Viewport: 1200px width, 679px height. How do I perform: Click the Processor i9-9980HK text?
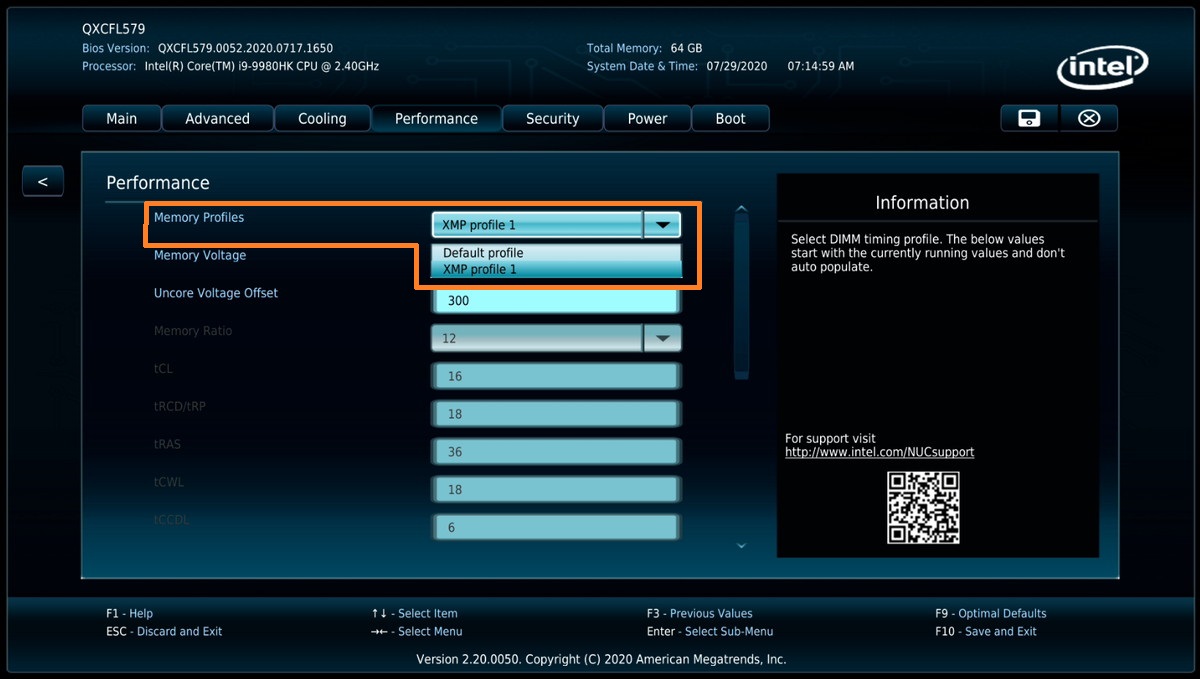click(261, 66)
